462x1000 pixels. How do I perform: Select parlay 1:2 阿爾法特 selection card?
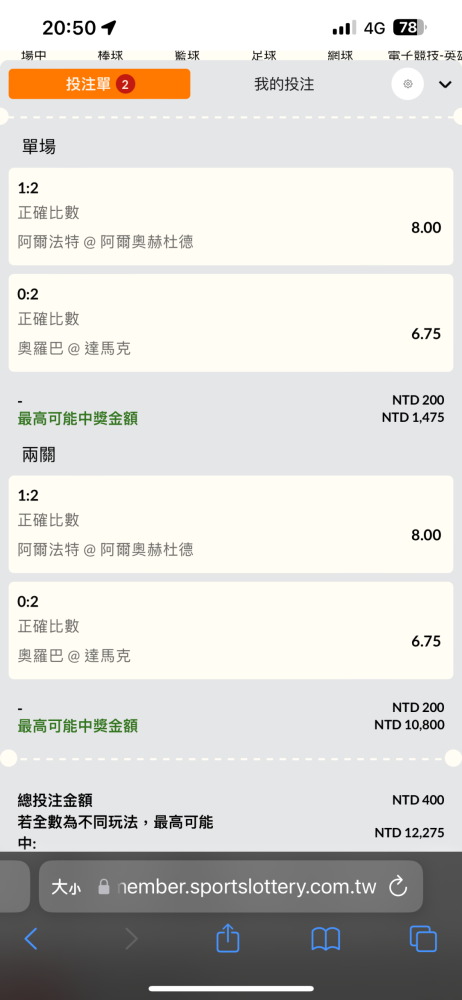tap(231, 524)
